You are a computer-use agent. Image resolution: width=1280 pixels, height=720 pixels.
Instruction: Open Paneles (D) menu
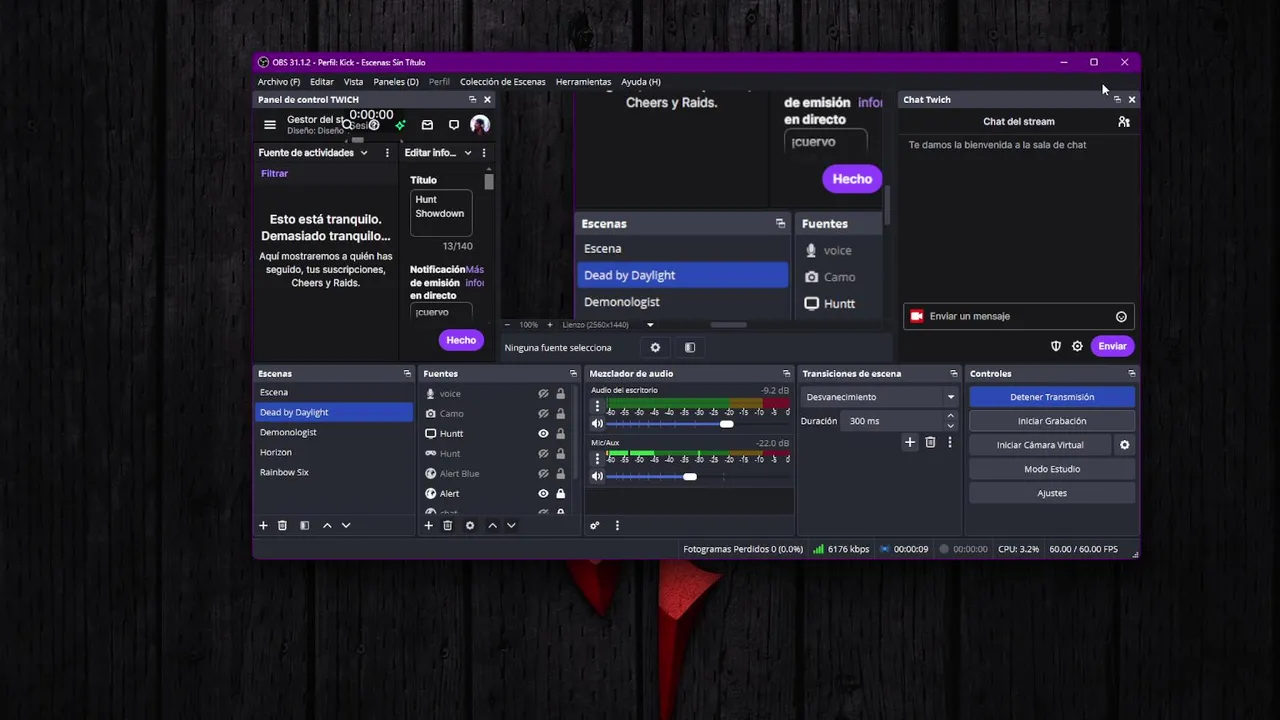(x=396, y=82)
